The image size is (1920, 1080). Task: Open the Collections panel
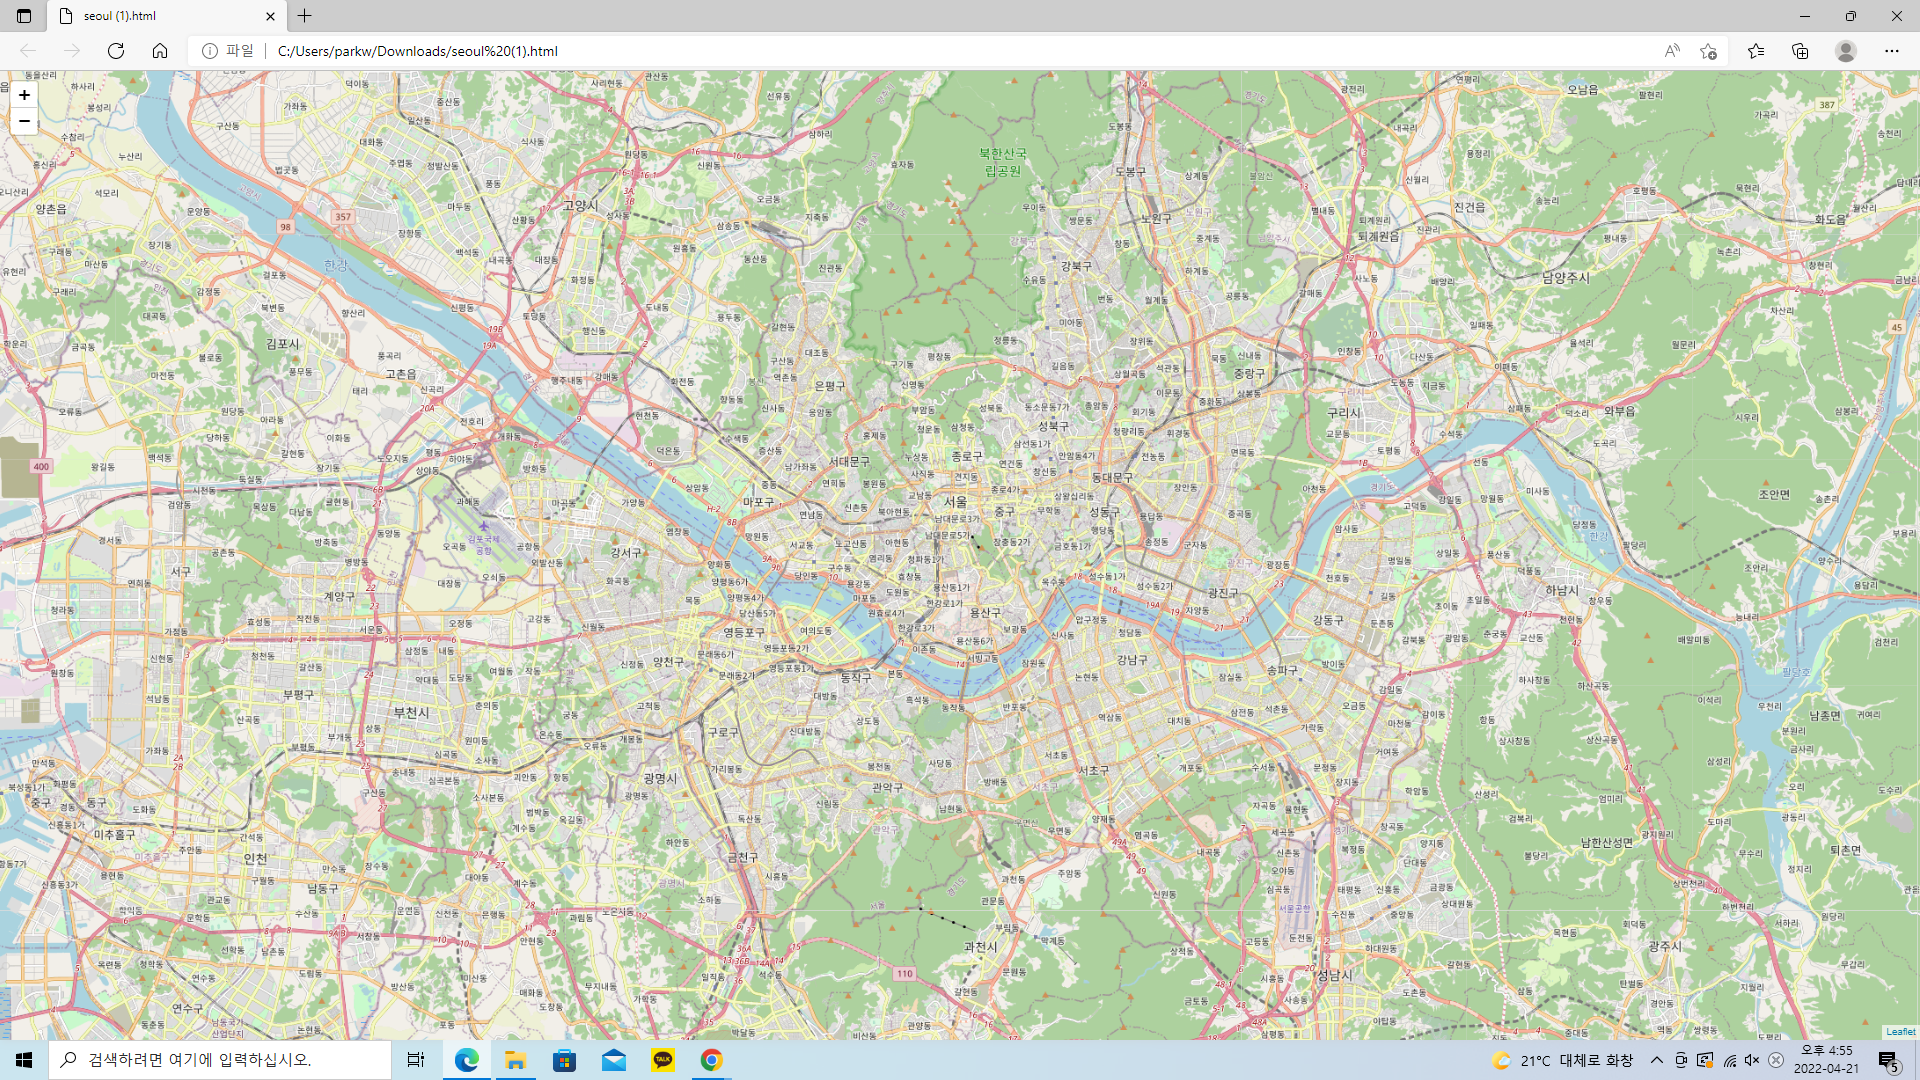tap(1800, 51)
